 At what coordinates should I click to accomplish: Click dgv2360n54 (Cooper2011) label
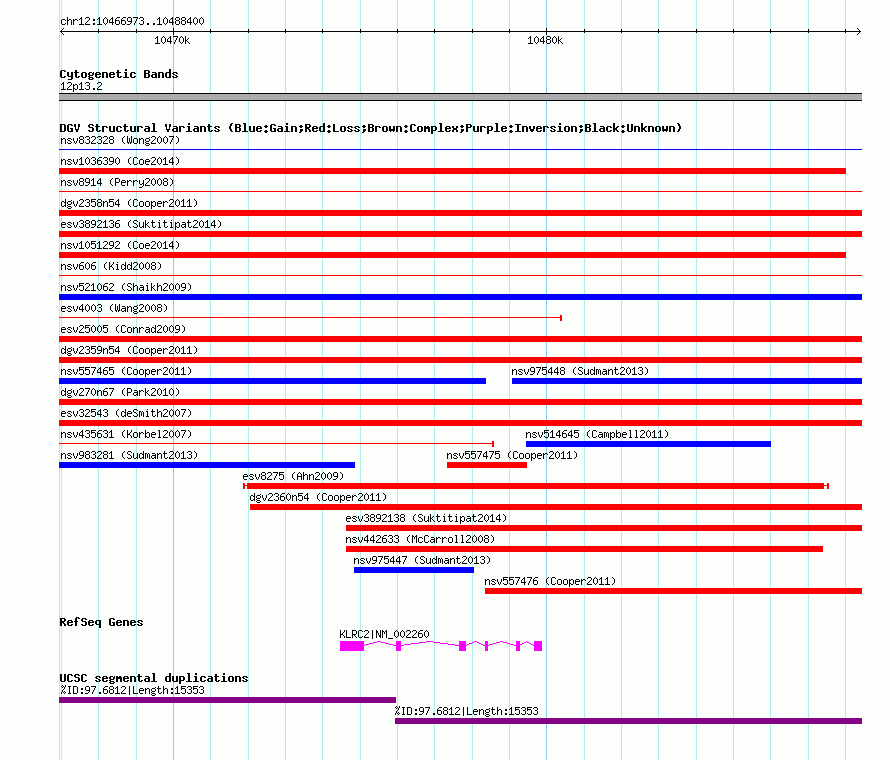point(318,497)
